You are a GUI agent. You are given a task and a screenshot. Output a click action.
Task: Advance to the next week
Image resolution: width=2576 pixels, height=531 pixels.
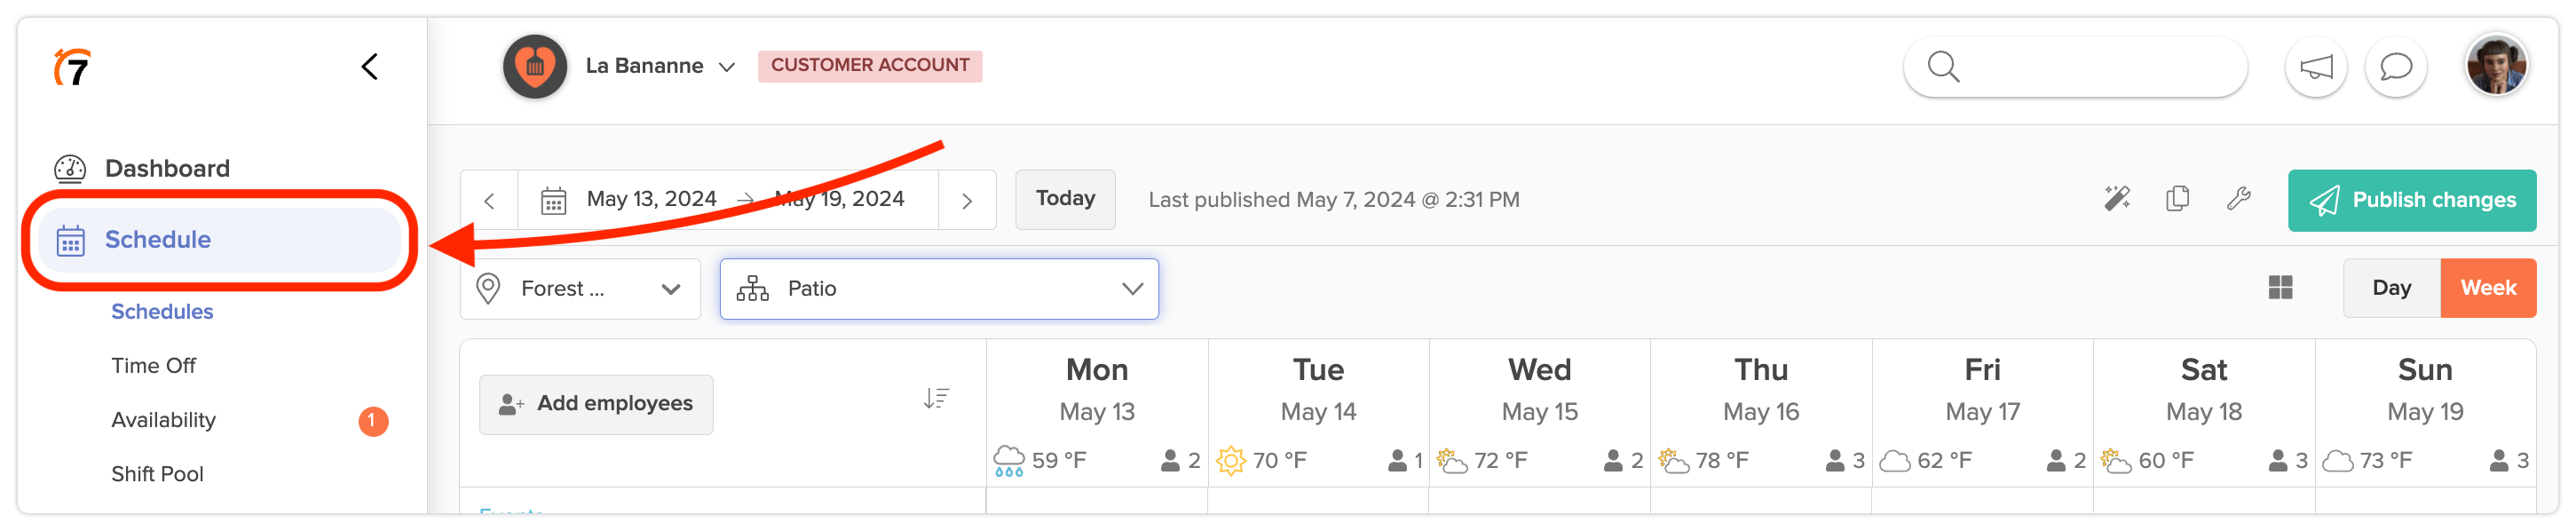pyautogui.click(x=966, y=200)
